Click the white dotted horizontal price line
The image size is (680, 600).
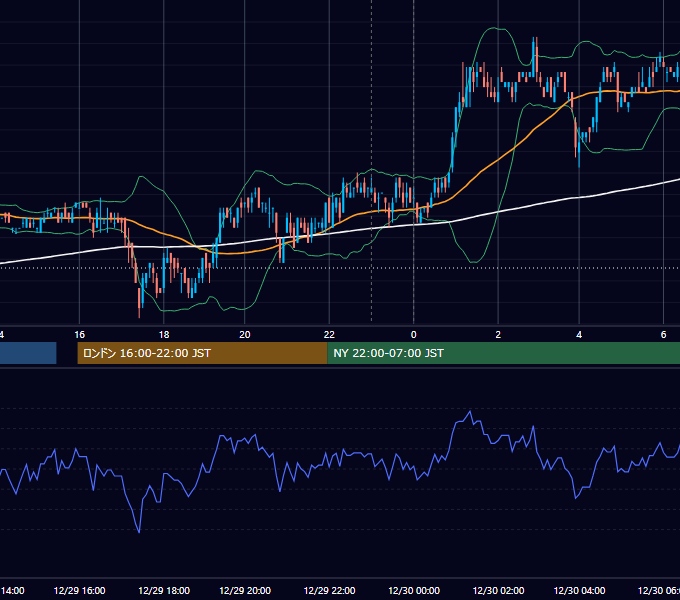[338, 268]
